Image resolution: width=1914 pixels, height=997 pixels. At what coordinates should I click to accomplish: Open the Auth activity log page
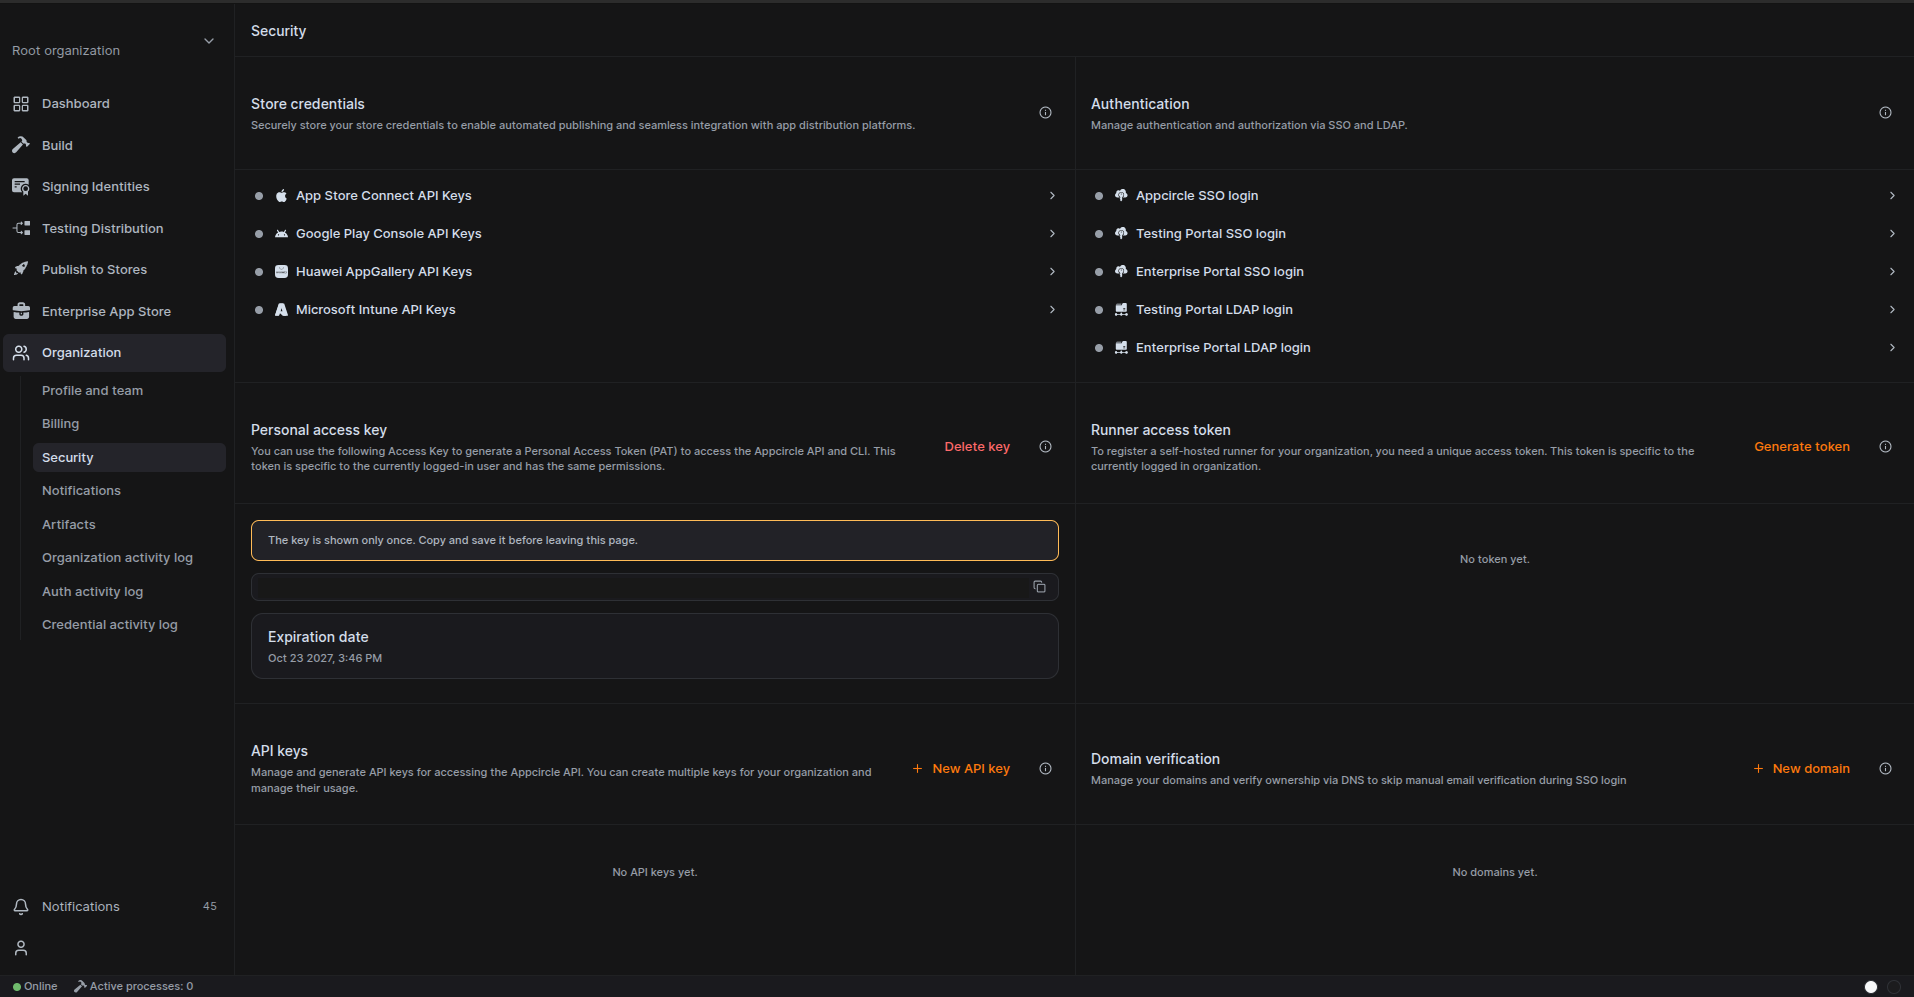point(92,592)
